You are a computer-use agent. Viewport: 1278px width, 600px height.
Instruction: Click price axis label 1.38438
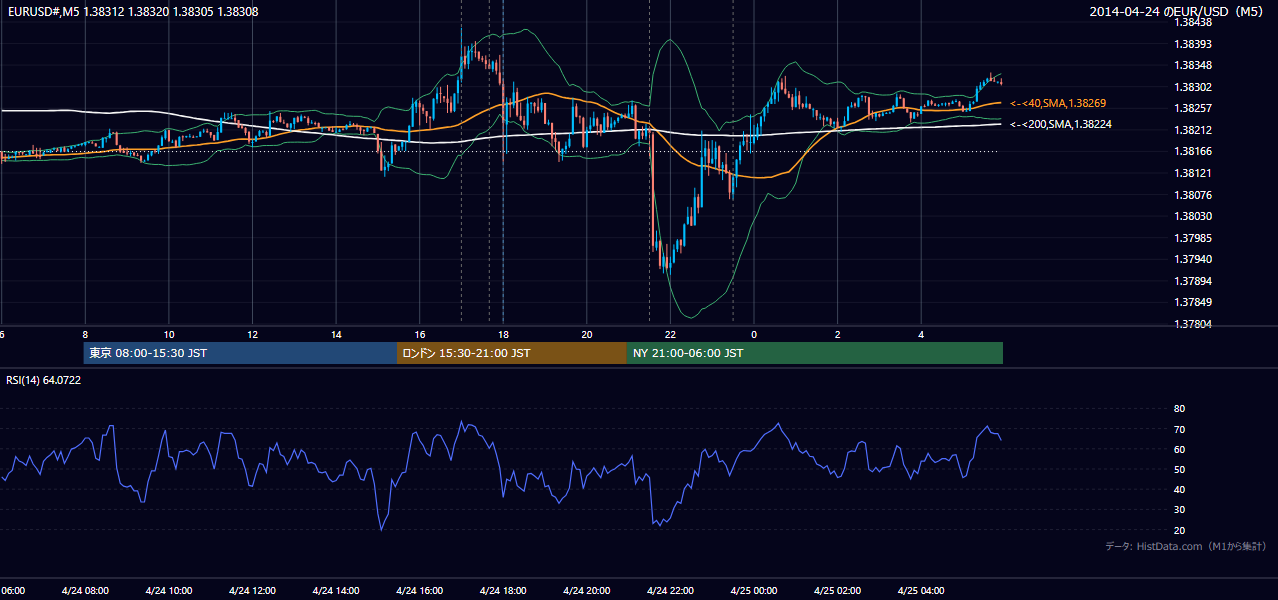pyautogui.click(x=1192, y=22)
